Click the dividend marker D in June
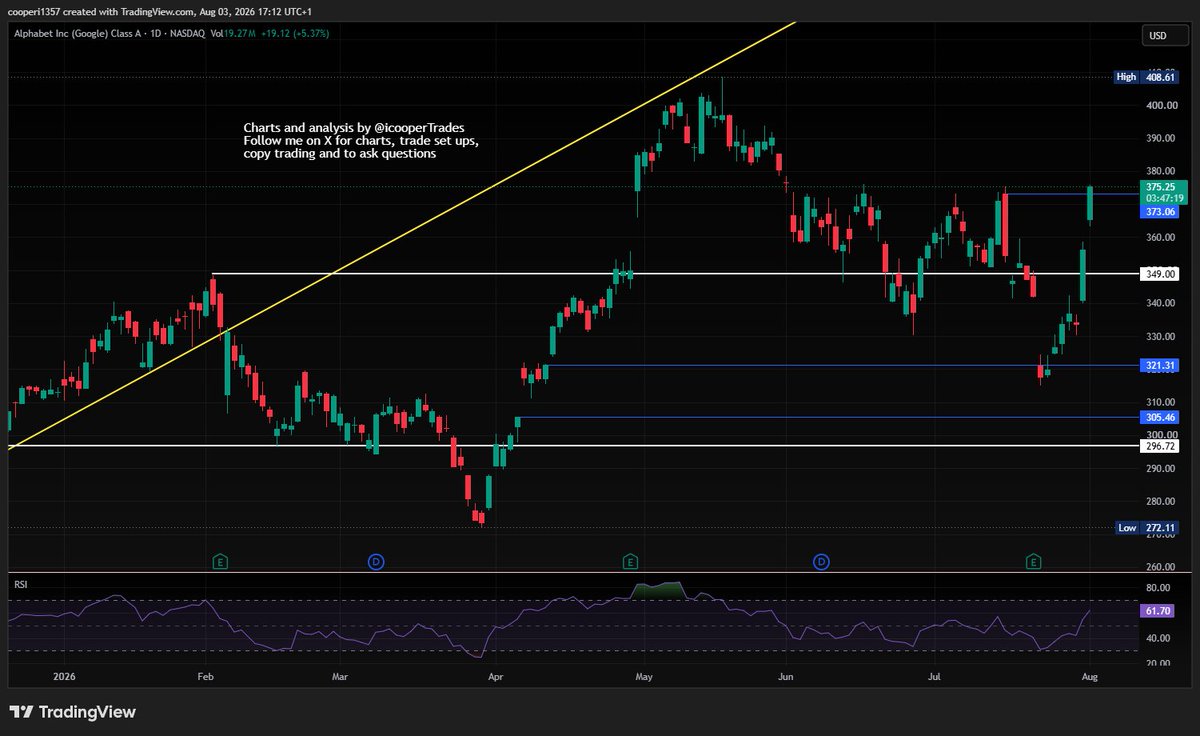 [822, 562]
